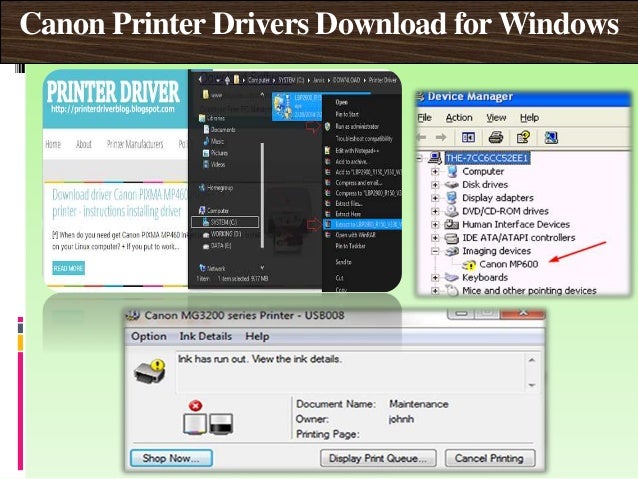Expand the Human Interface Devices node
The width and height of the screenshot is (638, 479).
435,224
